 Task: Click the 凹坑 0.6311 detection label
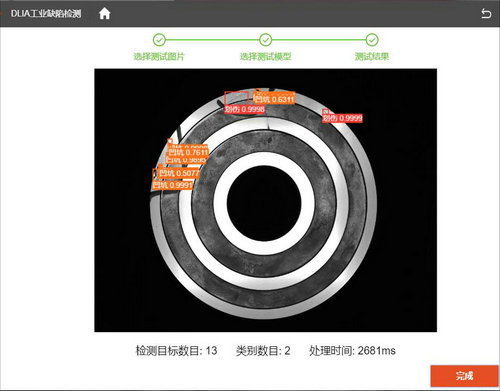(x=274, y=99)
